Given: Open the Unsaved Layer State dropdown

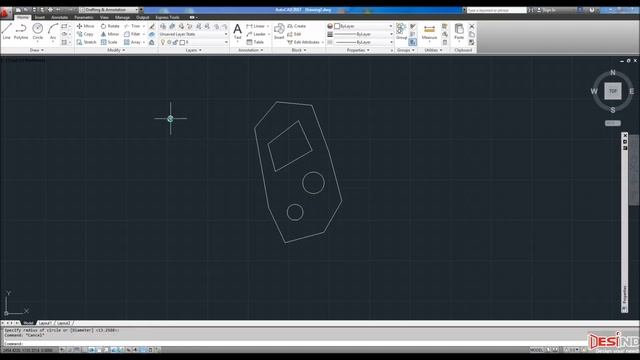Looking at the screenshot, I should click(193, 34).
